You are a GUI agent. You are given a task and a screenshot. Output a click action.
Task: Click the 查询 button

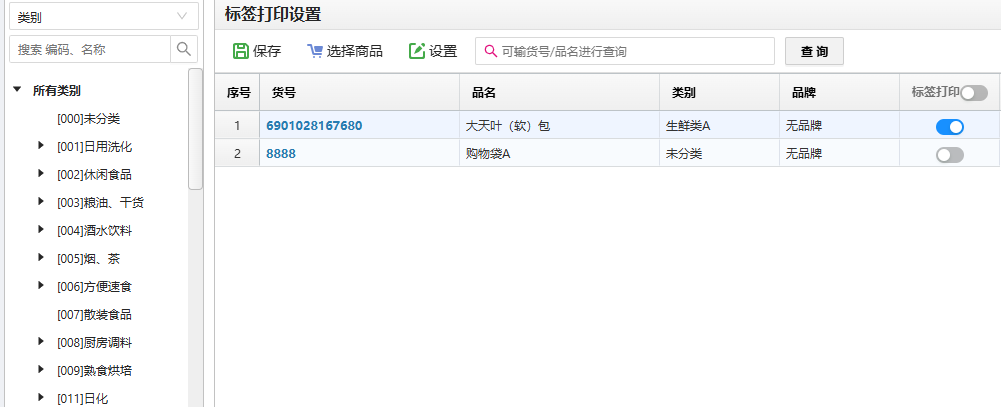click(815, 51)
